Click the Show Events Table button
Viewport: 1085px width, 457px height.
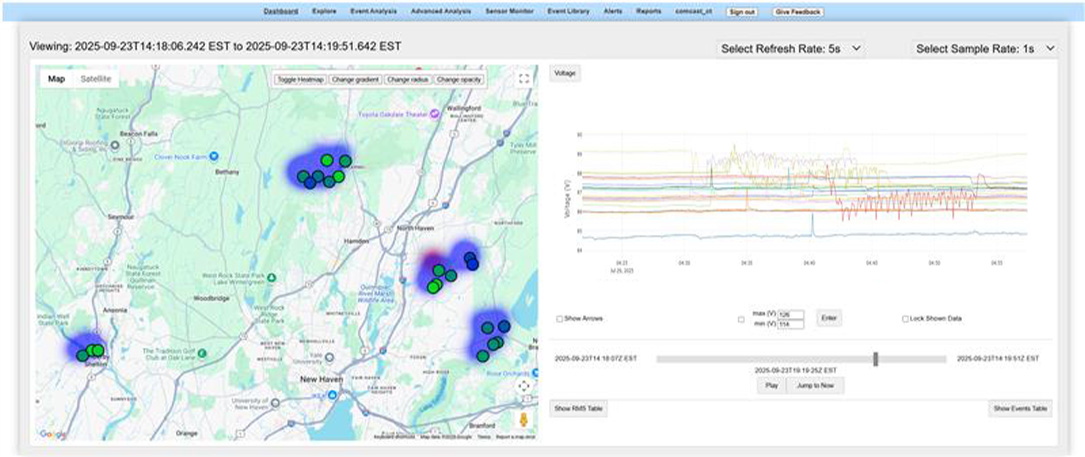coord(1020,408)
